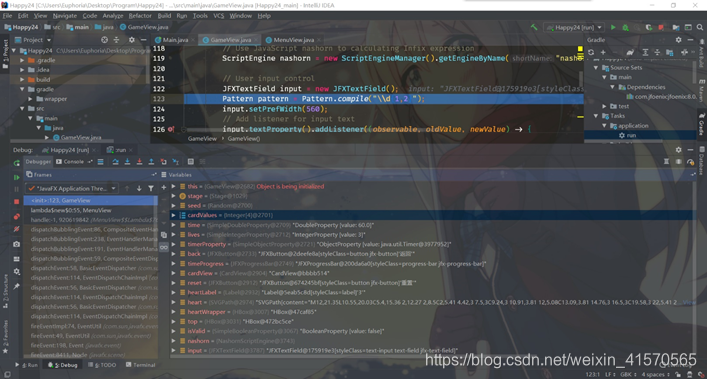
Task: Stop debugging with red square in debug sidebar
Action: pos(17,201)
